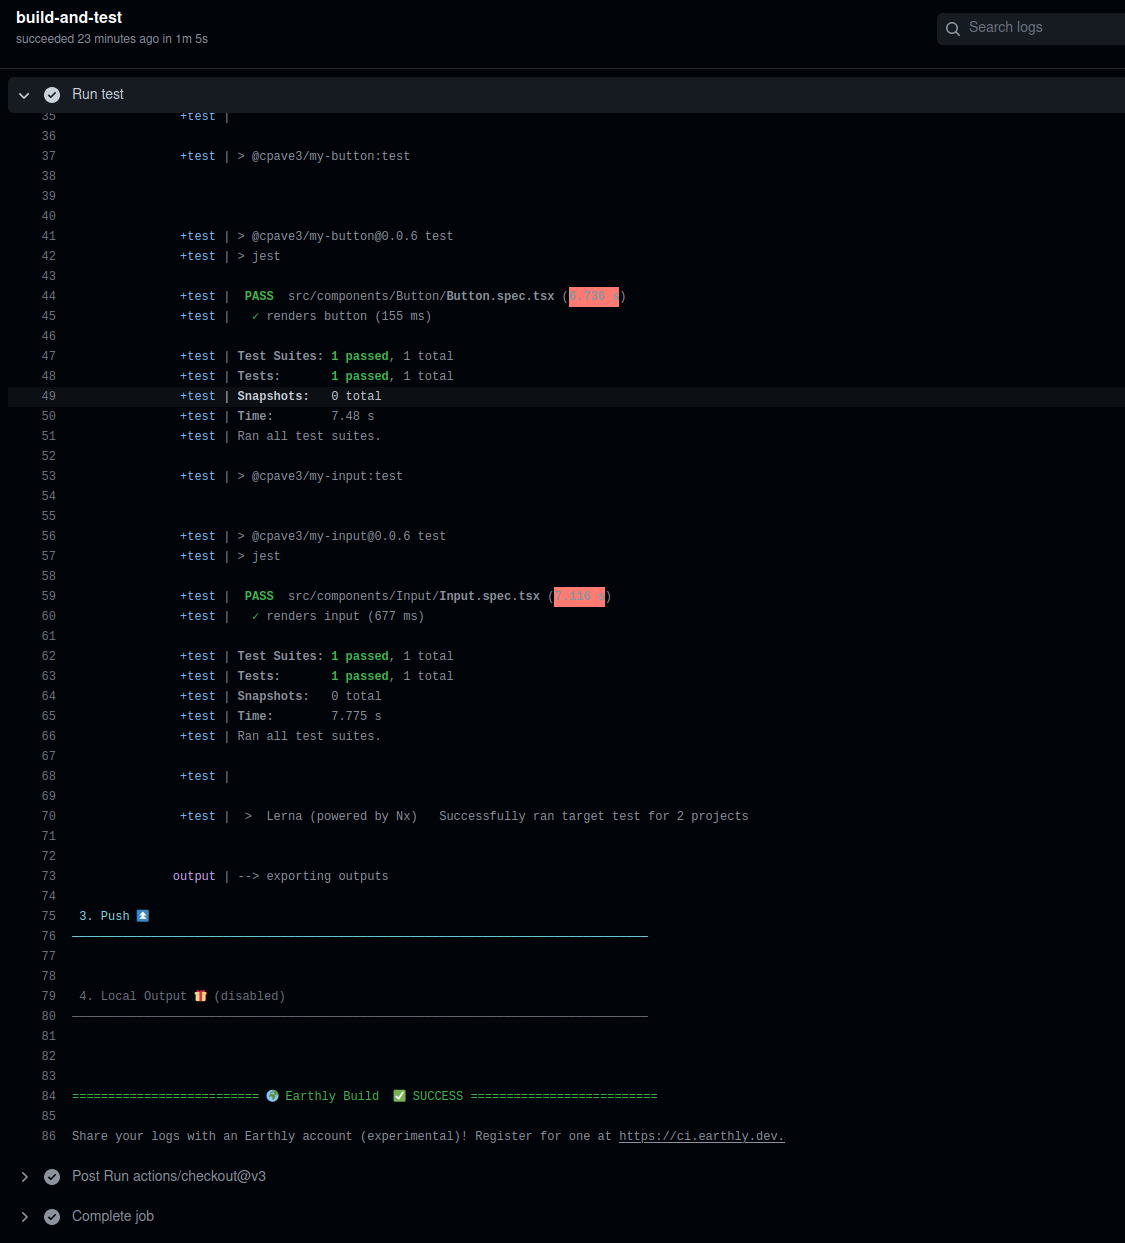Select log line number 44
The width and height of the screenshot is (1125, 1243).
click(48, 296)
